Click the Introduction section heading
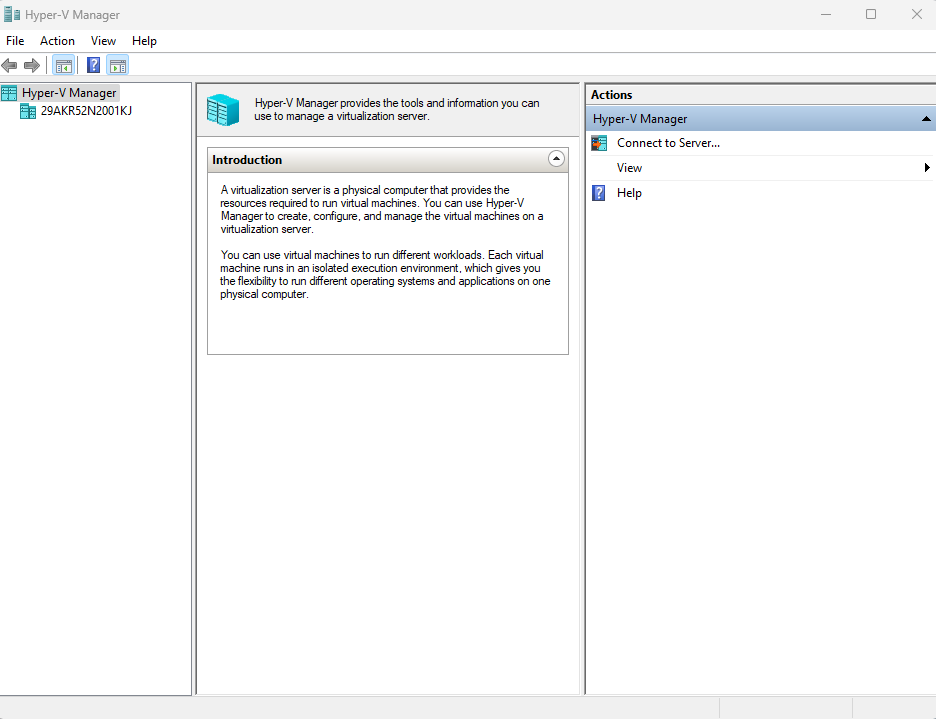This screenshot has width=936, height=719. (247, 160)
